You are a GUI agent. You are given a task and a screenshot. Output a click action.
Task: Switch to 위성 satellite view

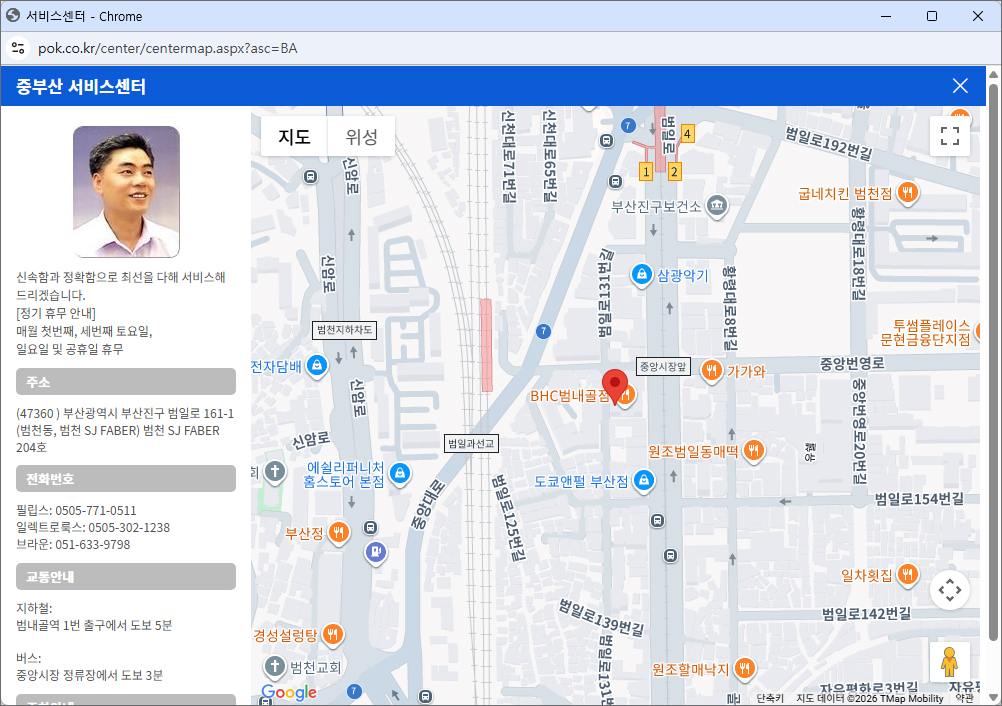[361, 137]
